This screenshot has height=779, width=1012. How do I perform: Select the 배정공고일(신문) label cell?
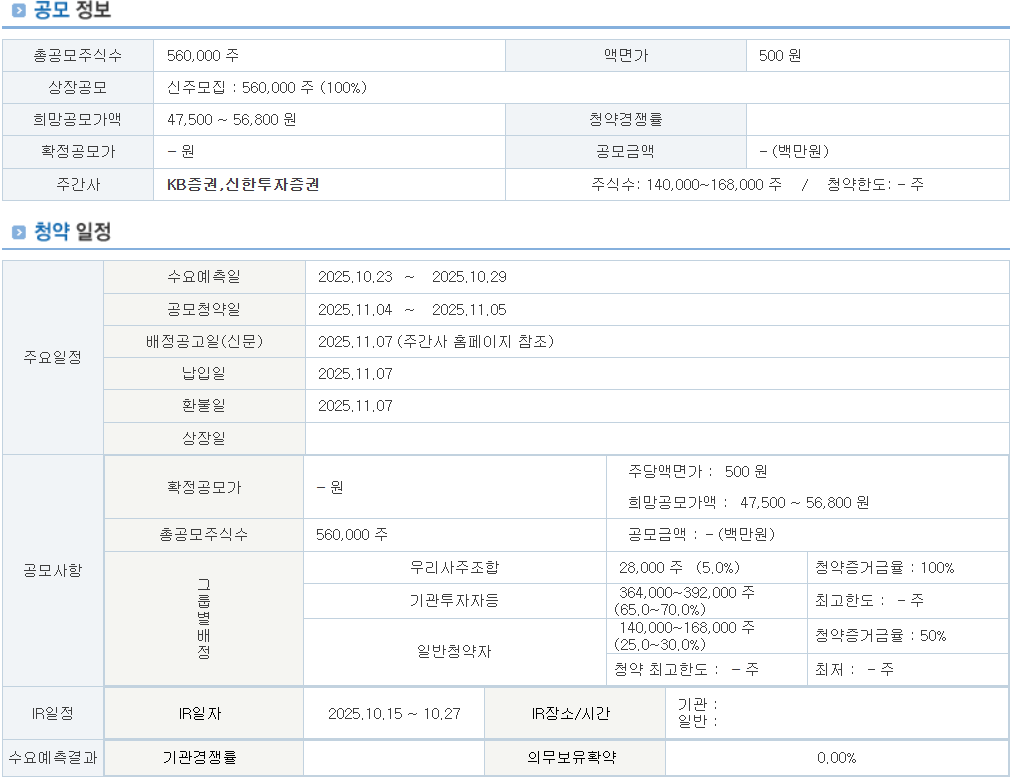click(204, 342)
